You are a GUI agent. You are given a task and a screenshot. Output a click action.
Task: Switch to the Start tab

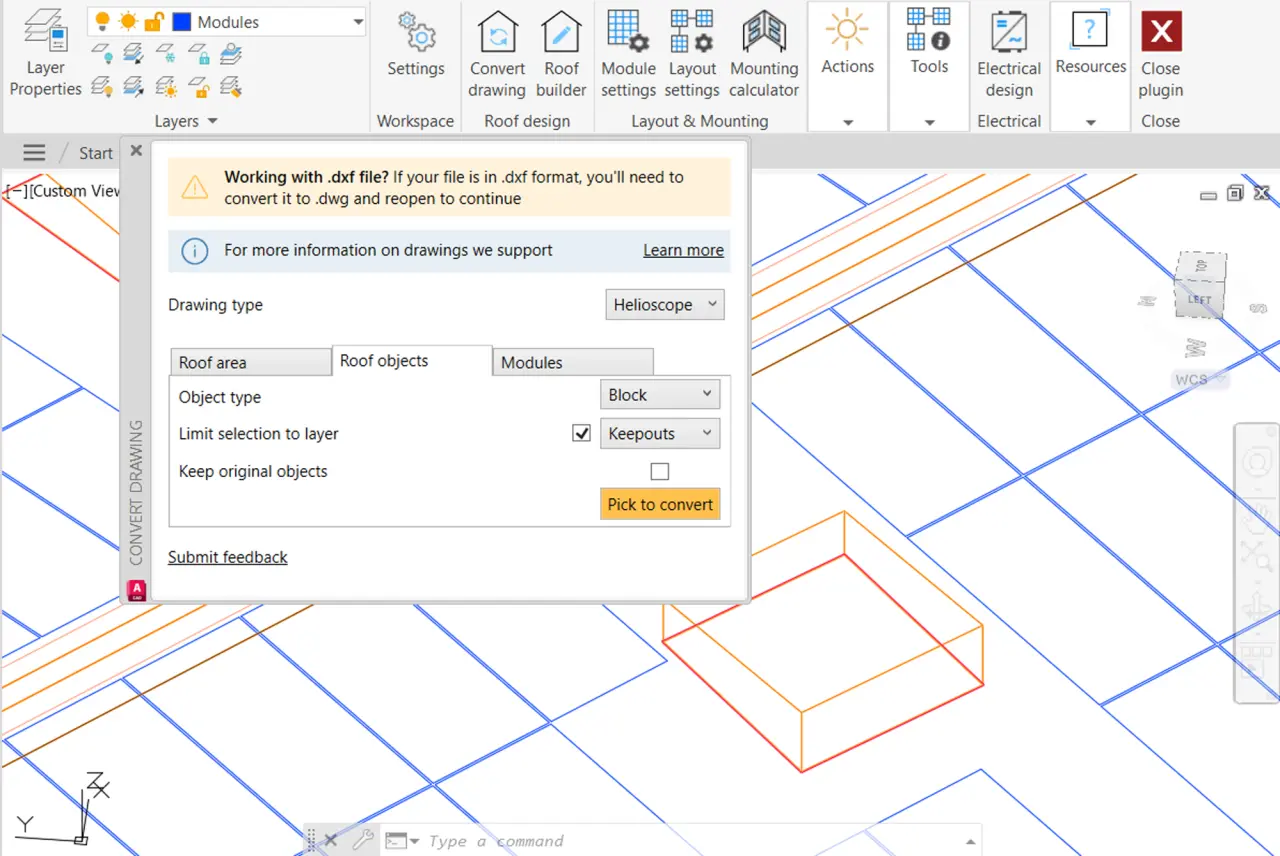tap(96, 153)
